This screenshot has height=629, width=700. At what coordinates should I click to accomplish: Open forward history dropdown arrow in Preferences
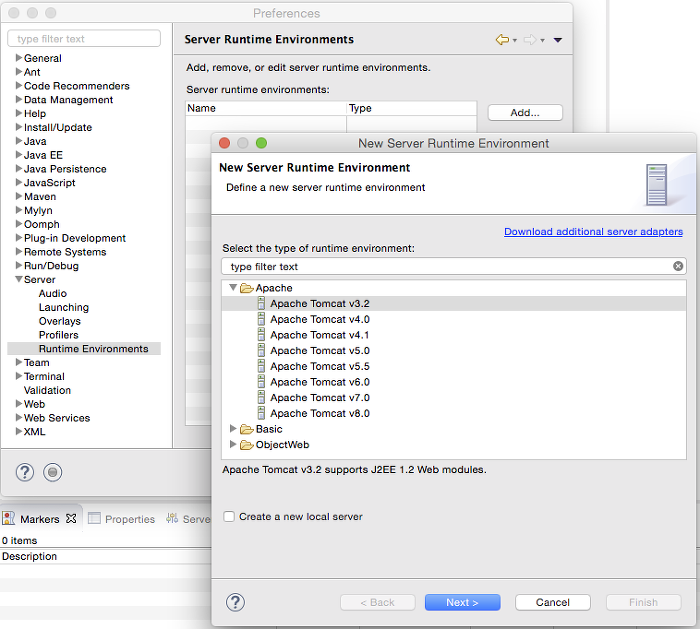point(542,41)
